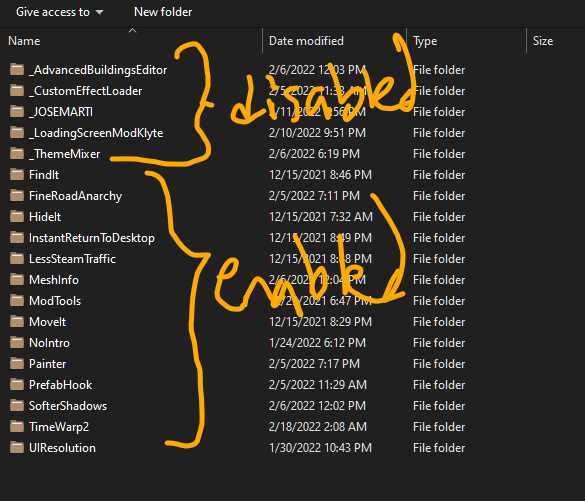Click the SofterShadows folder icon
Viewport: 585px width, 501px height.
tap(17, 406)
